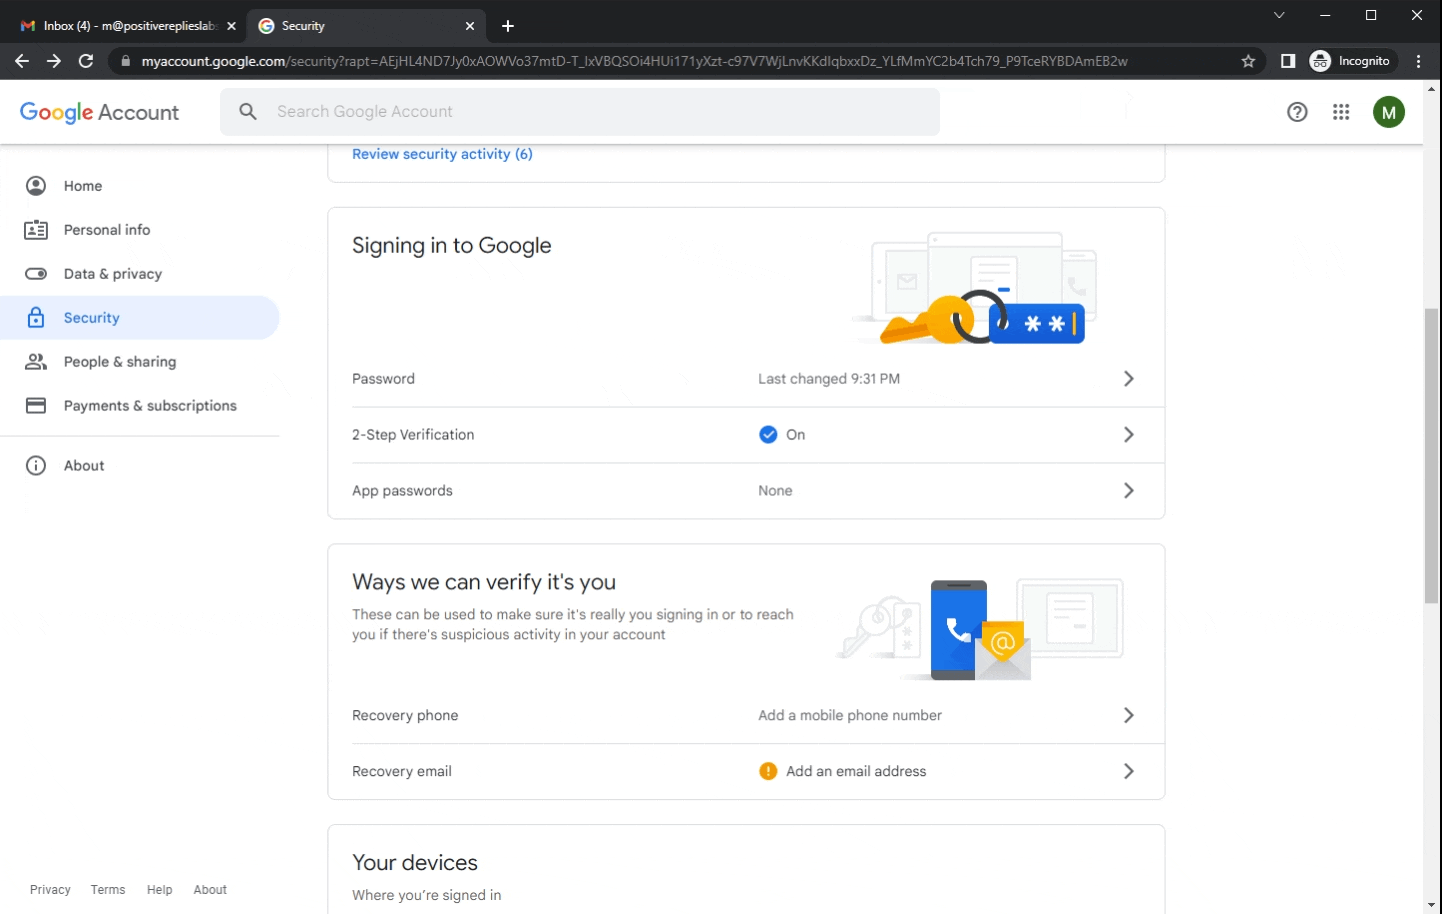
Task: Click the Help question mark icon
Action: pos(1297,112)
